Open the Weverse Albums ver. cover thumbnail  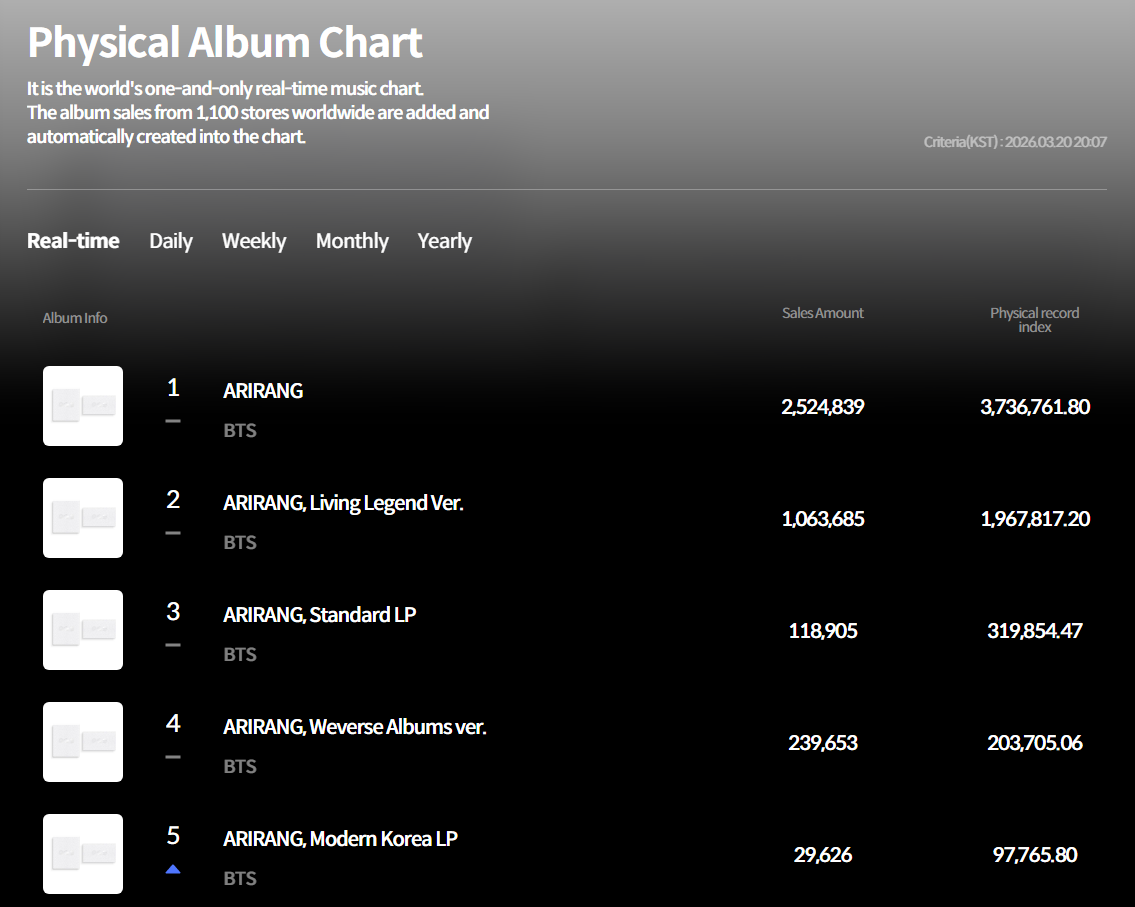coord(83,742)
